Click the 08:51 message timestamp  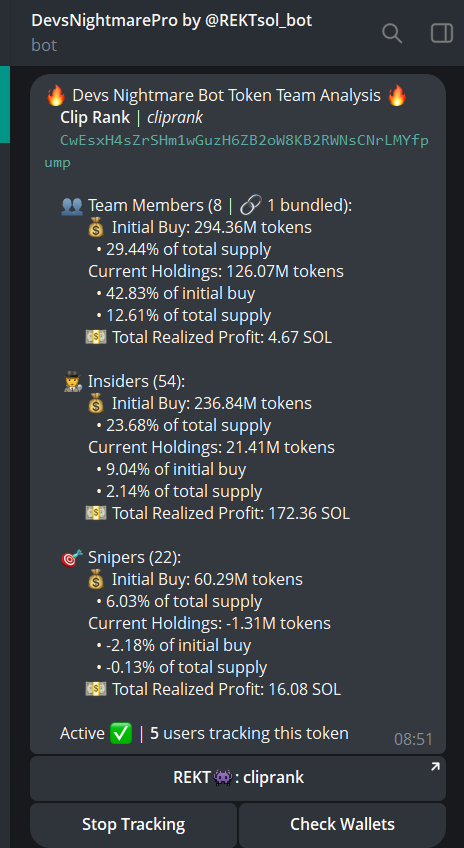tap(413, 739)
